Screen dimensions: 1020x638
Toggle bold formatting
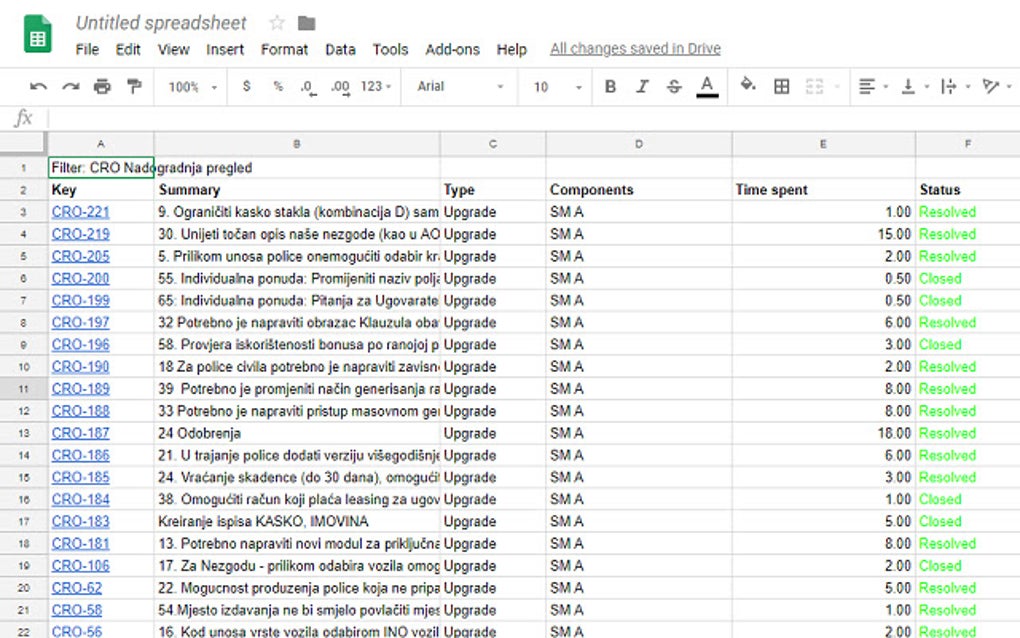(x=610, y=87)
